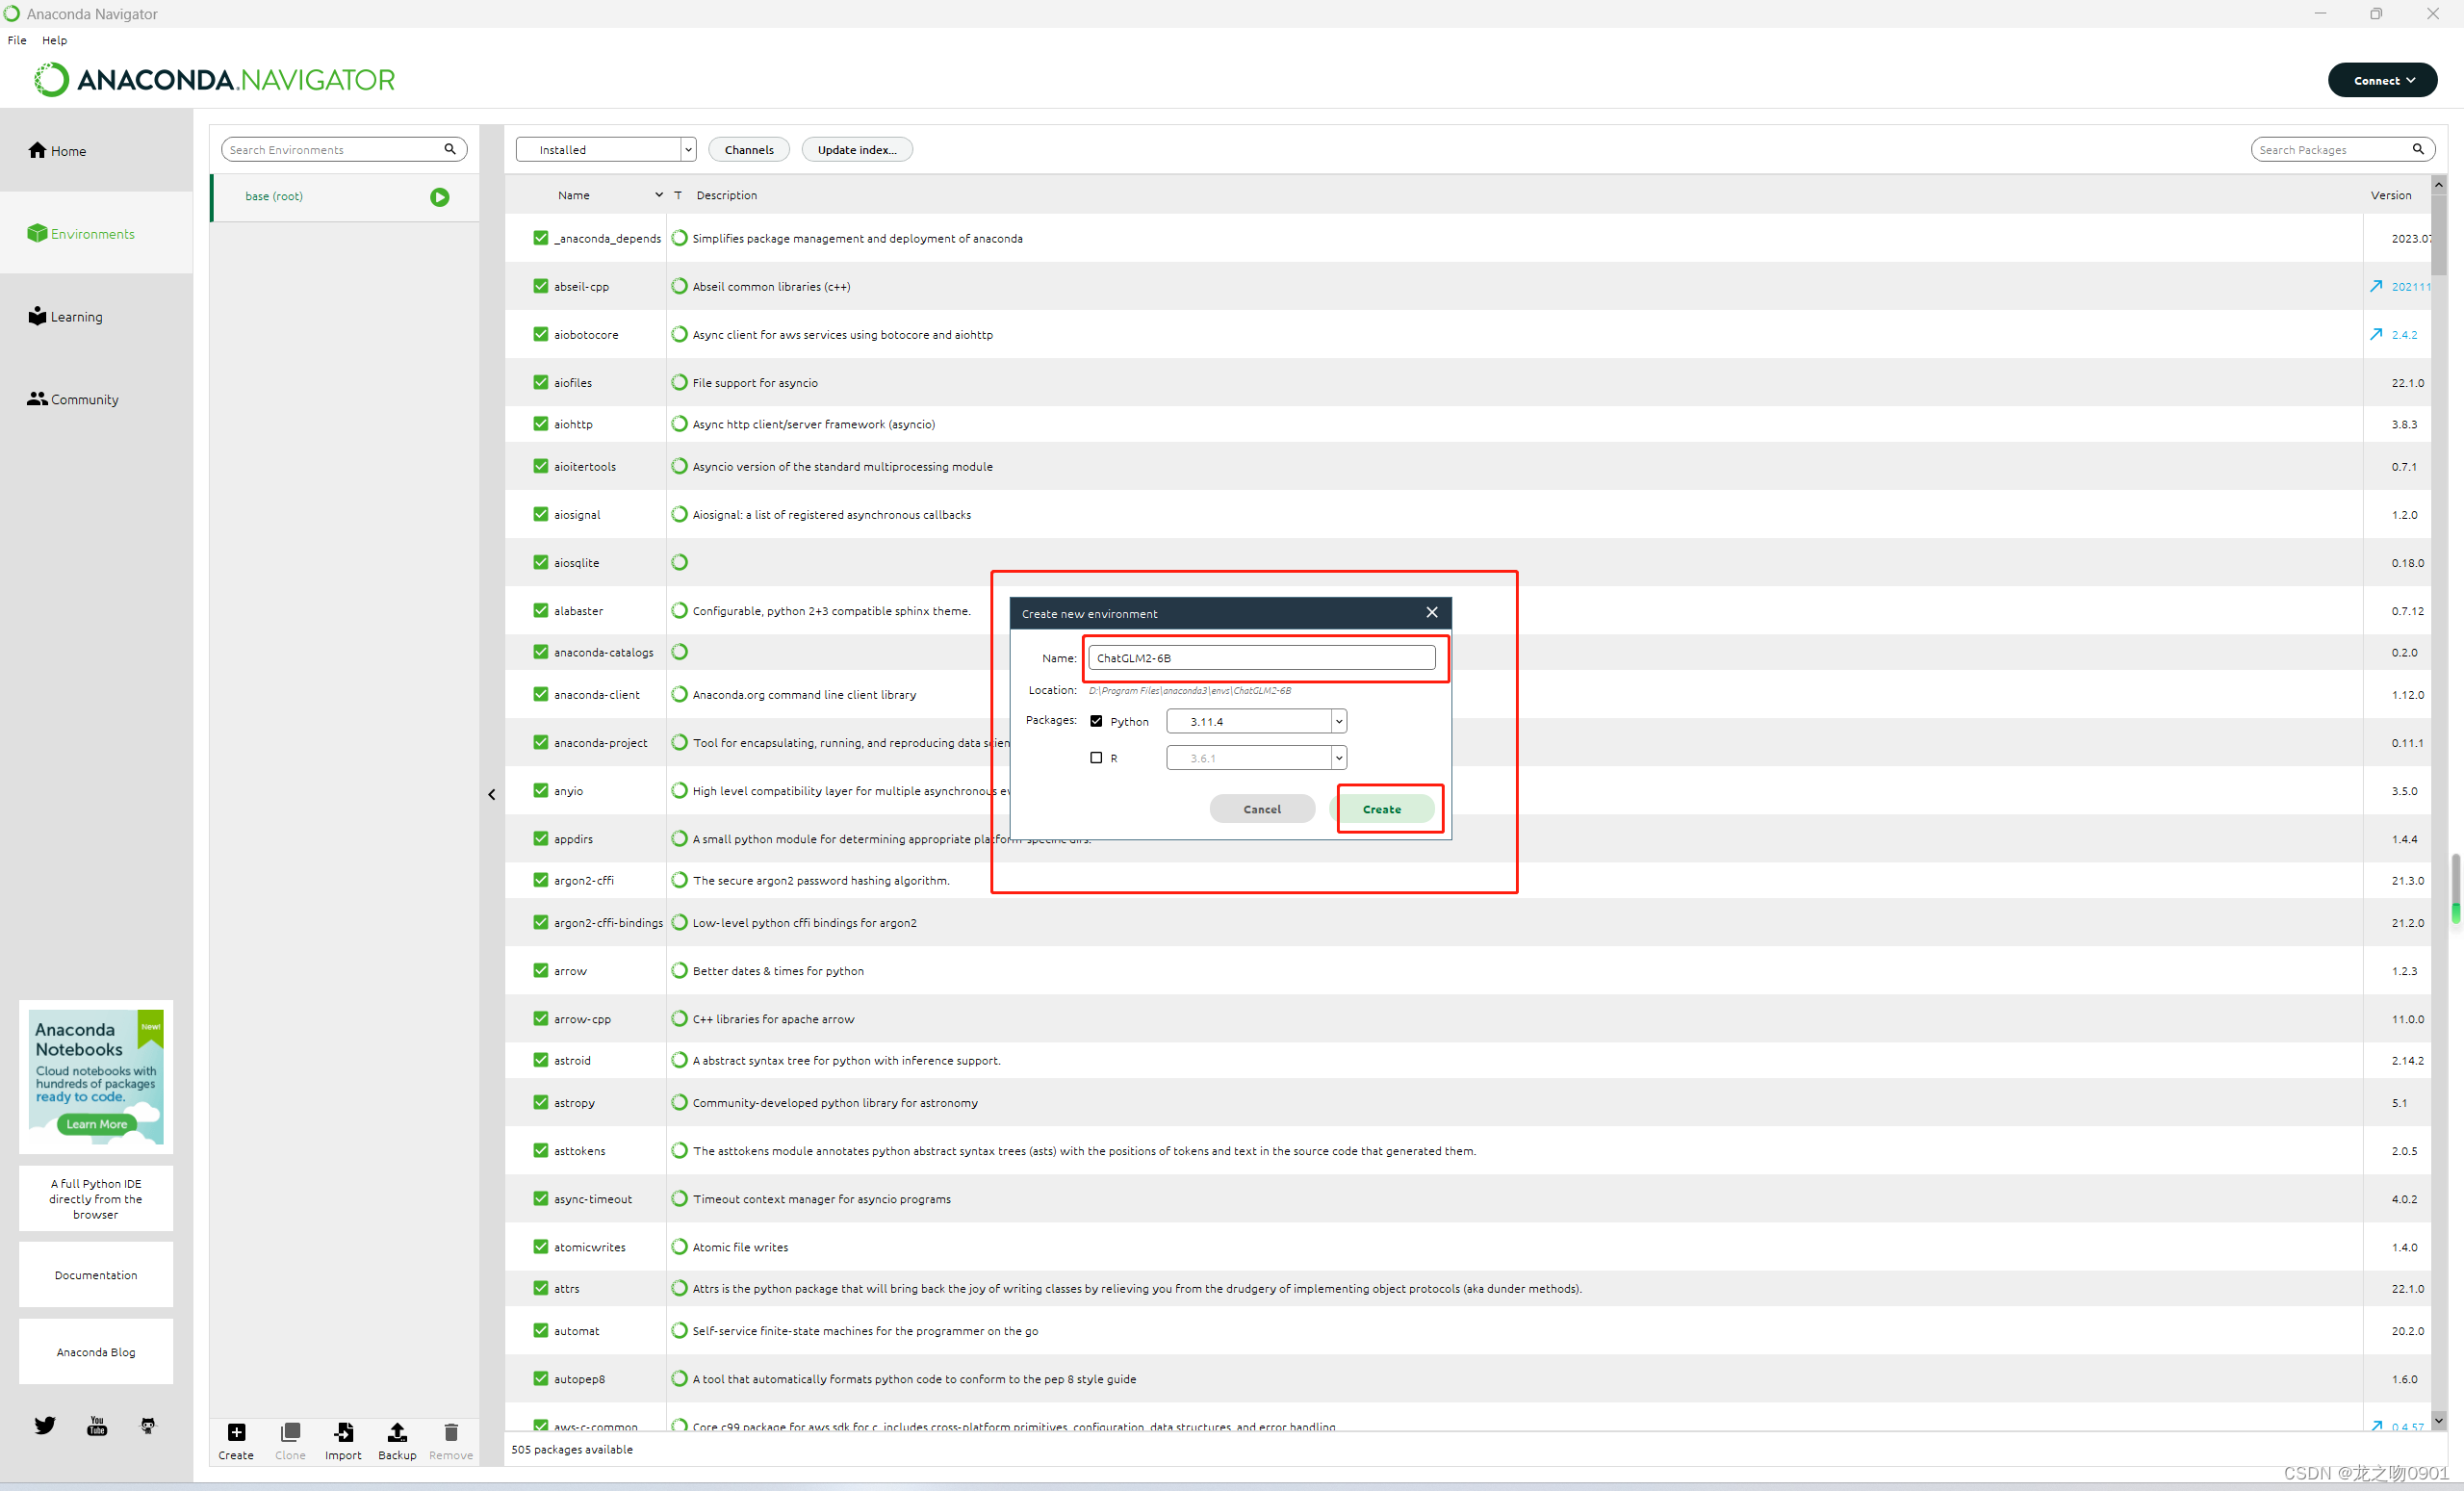The height and width of the screenshot is (1491, 2464).
Task: Open the Community people icon
Action: pos(37,398)
